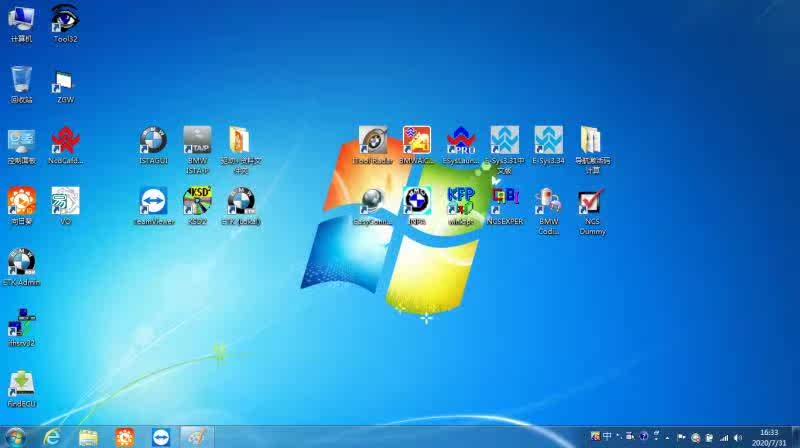Screen dimensions: 800x448
Task: Expand the hidden tray icons arrow
Action: tap(667, 437)
